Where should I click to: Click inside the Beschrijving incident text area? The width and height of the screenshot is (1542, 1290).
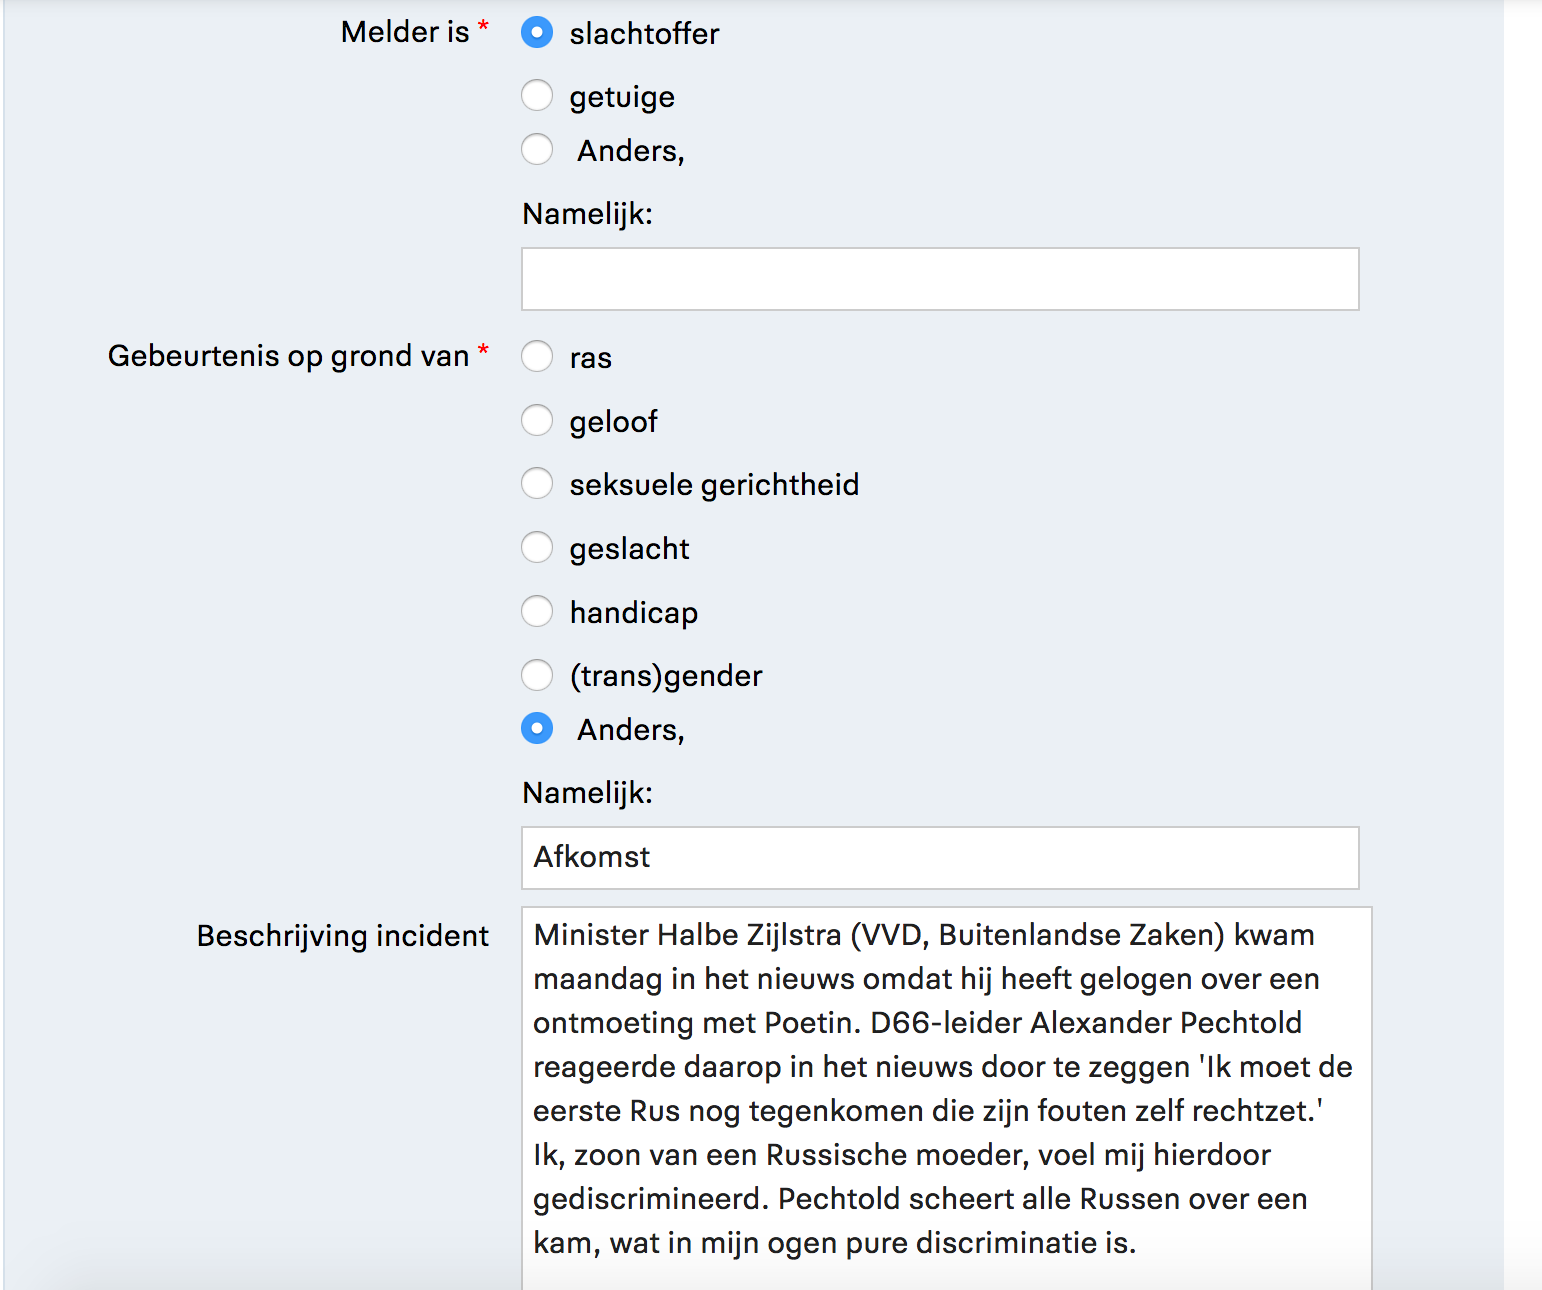(946, 1098)
